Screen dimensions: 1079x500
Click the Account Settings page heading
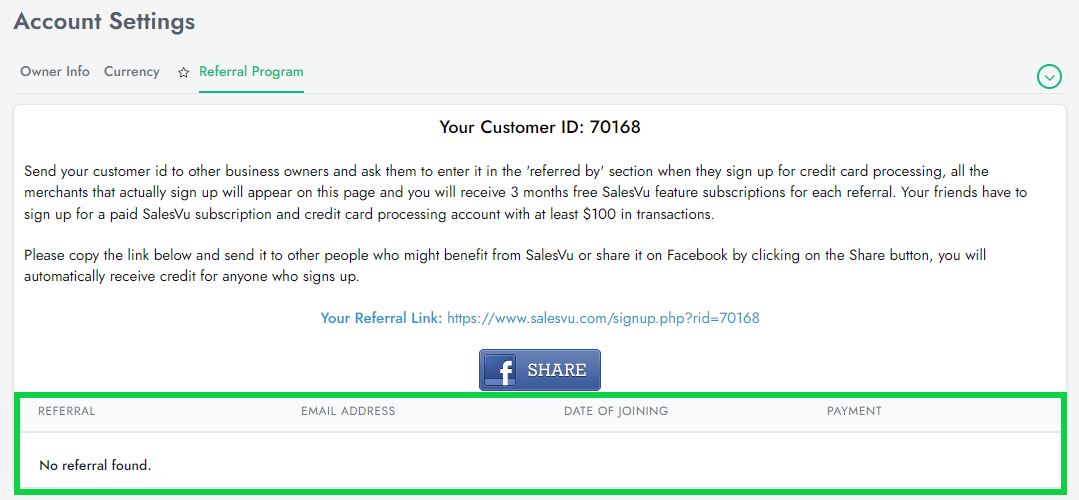[x=104, y=21]
